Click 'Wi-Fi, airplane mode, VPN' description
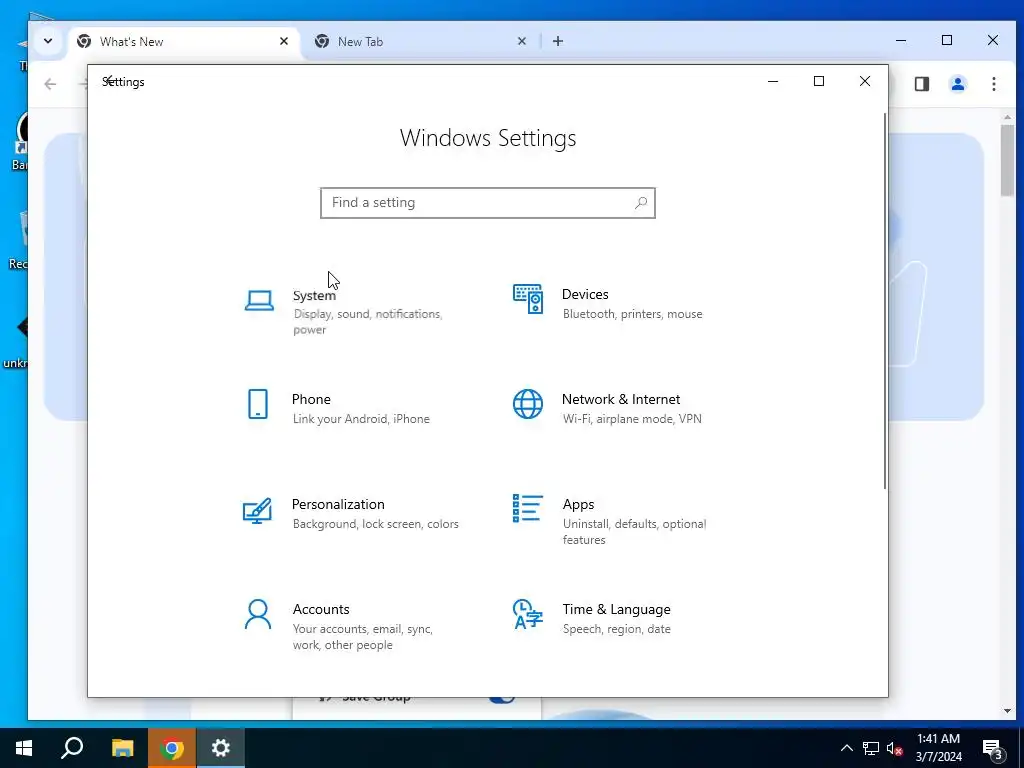The height and width of the screenshot is (768, 1024). [632, 419]
